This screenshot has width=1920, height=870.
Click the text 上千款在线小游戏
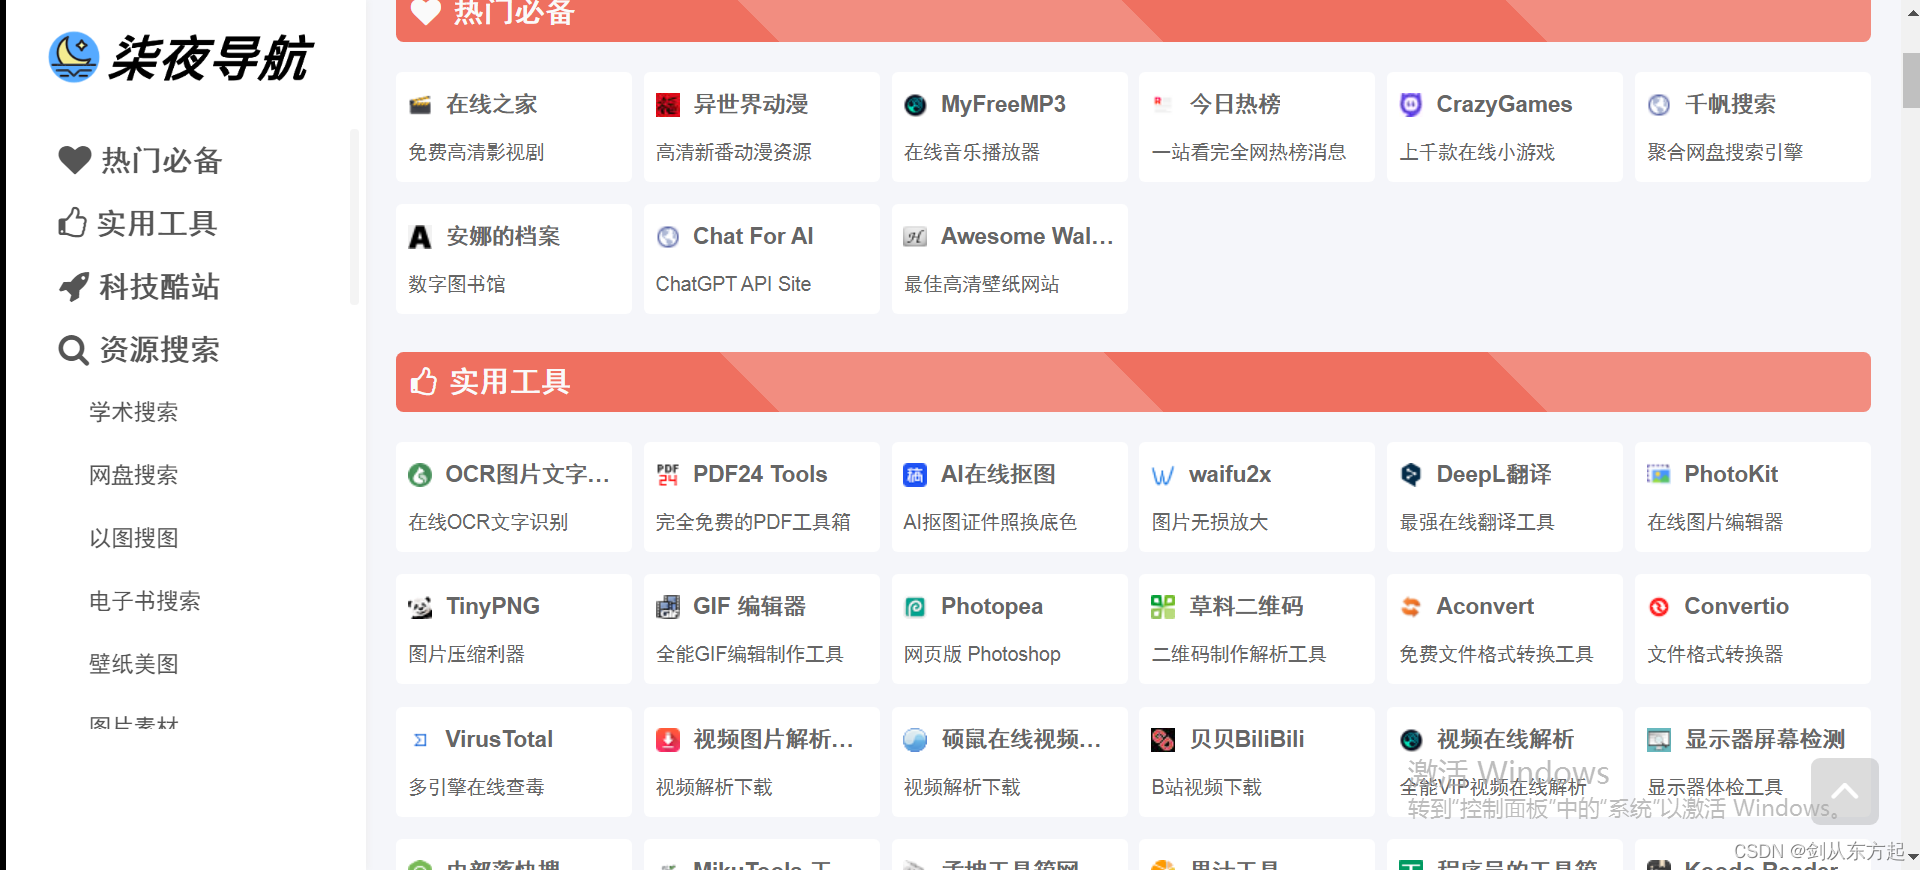(1477, 152)
